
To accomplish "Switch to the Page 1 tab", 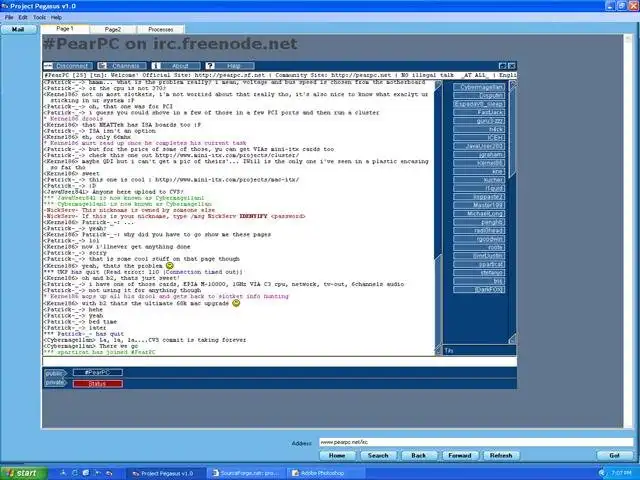I will click(x=65, y=29).
